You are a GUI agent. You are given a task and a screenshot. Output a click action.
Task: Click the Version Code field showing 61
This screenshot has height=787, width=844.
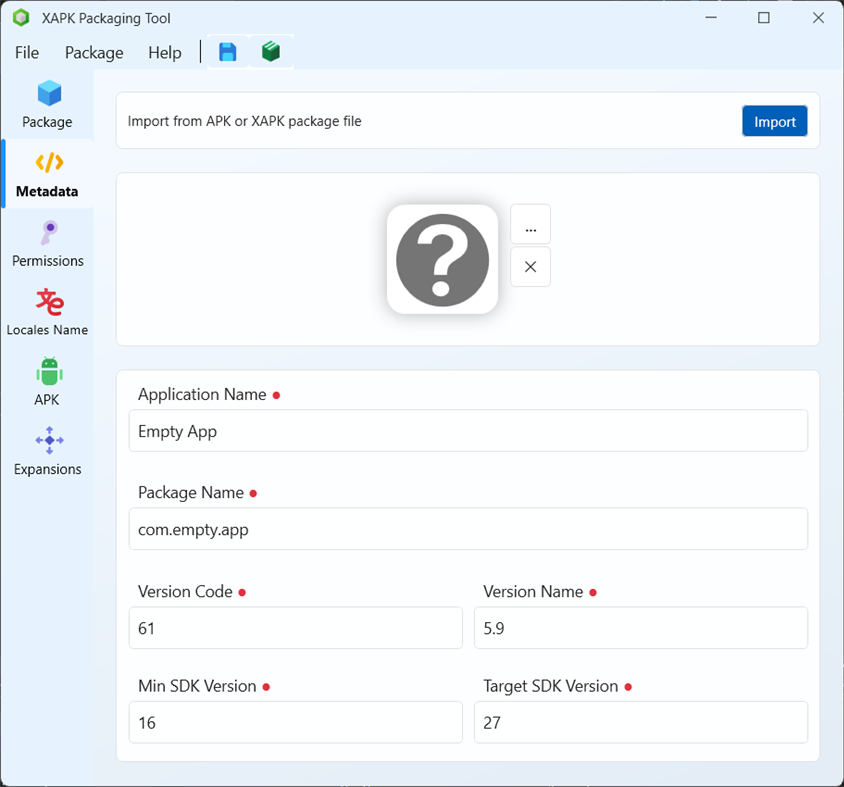click(x=295, y=628)
